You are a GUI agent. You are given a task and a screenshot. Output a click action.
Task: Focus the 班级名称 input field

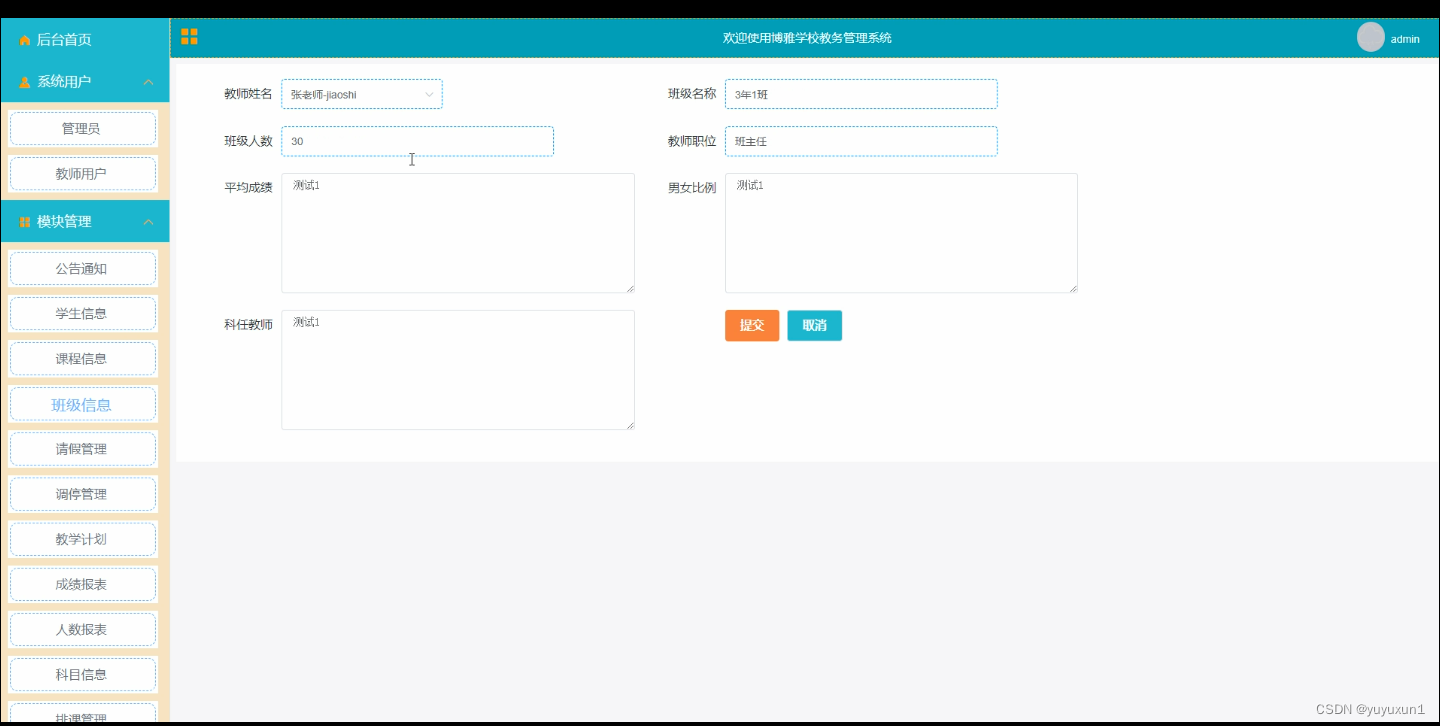click(x=861, y=94)
